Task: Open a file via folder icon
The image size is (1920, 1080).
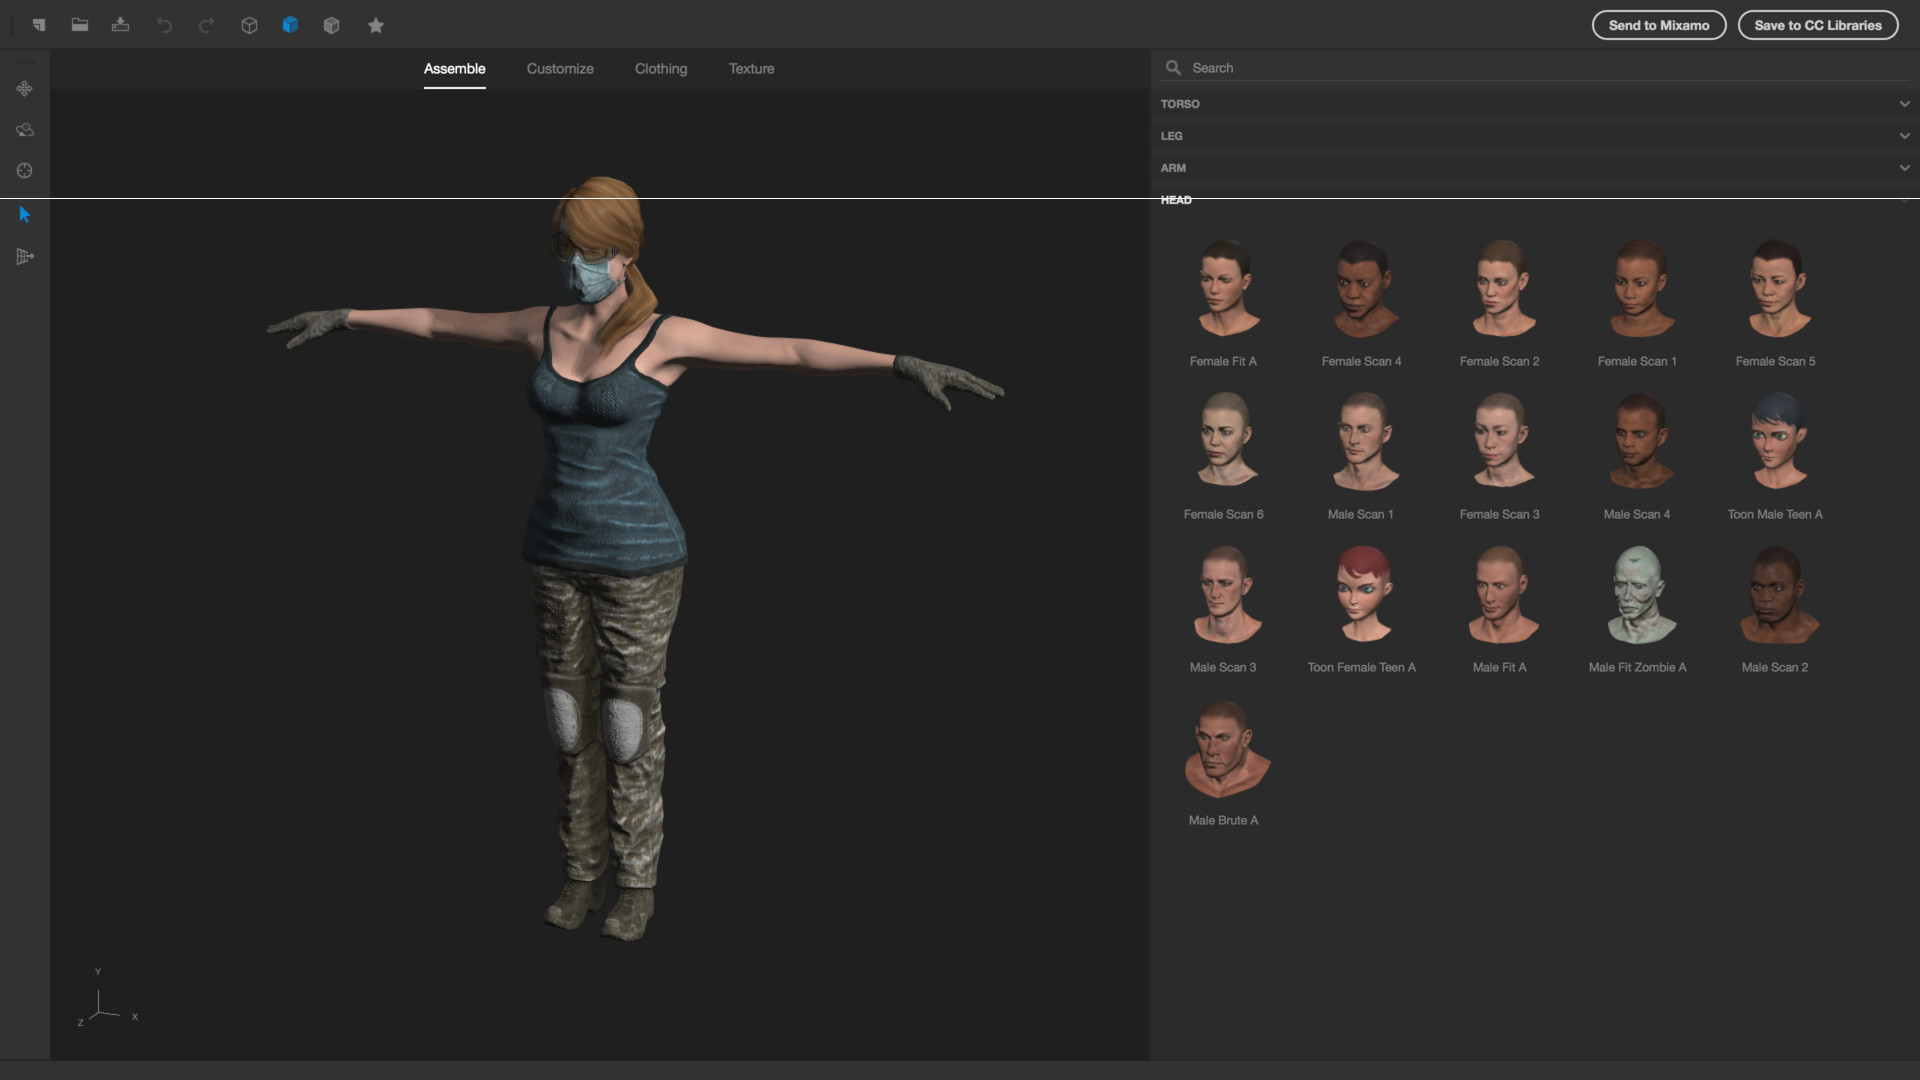Action: tap(80, 25)
